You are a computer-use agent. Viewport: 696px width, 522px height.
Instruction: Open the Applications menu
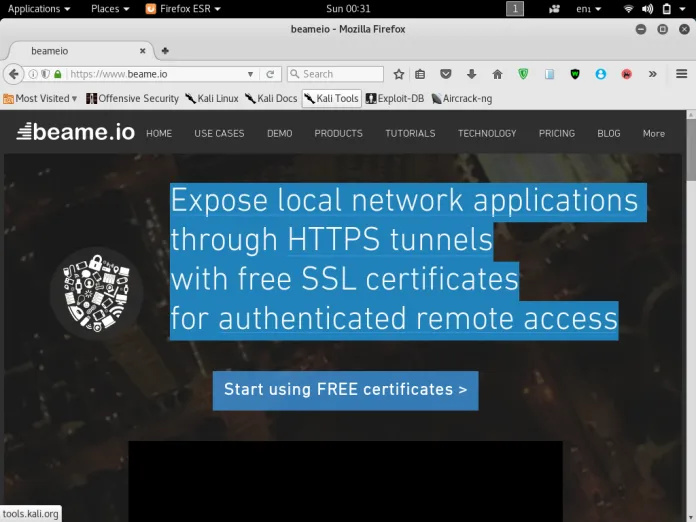click(38, 9)
